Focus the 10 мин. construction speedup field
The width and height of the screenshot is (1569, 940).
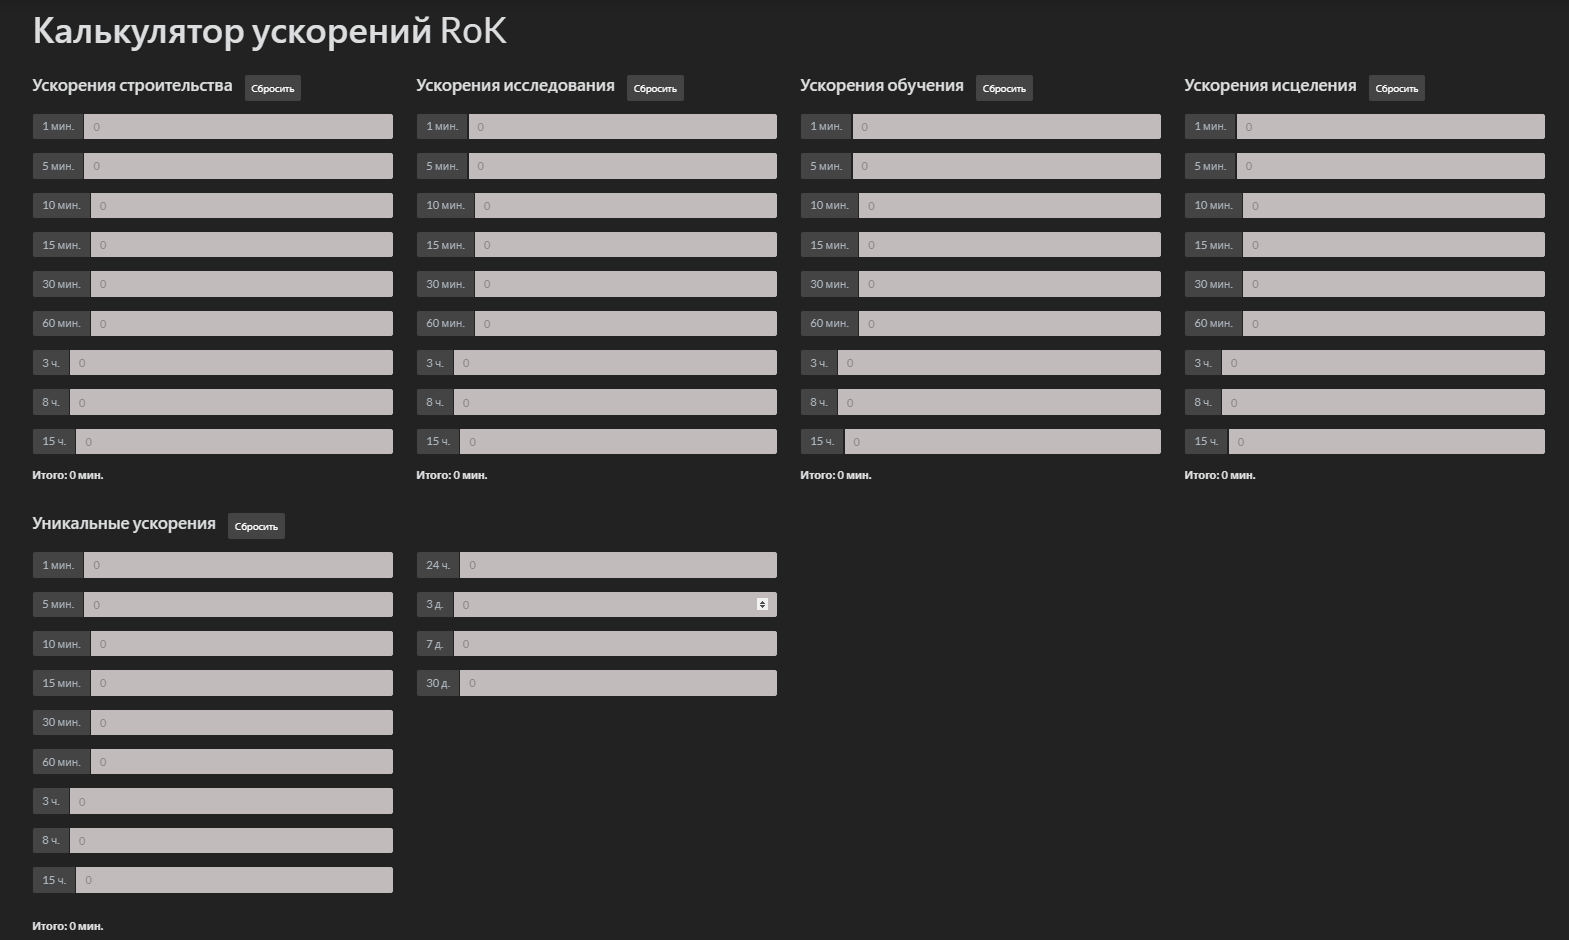tap(242, 205)
